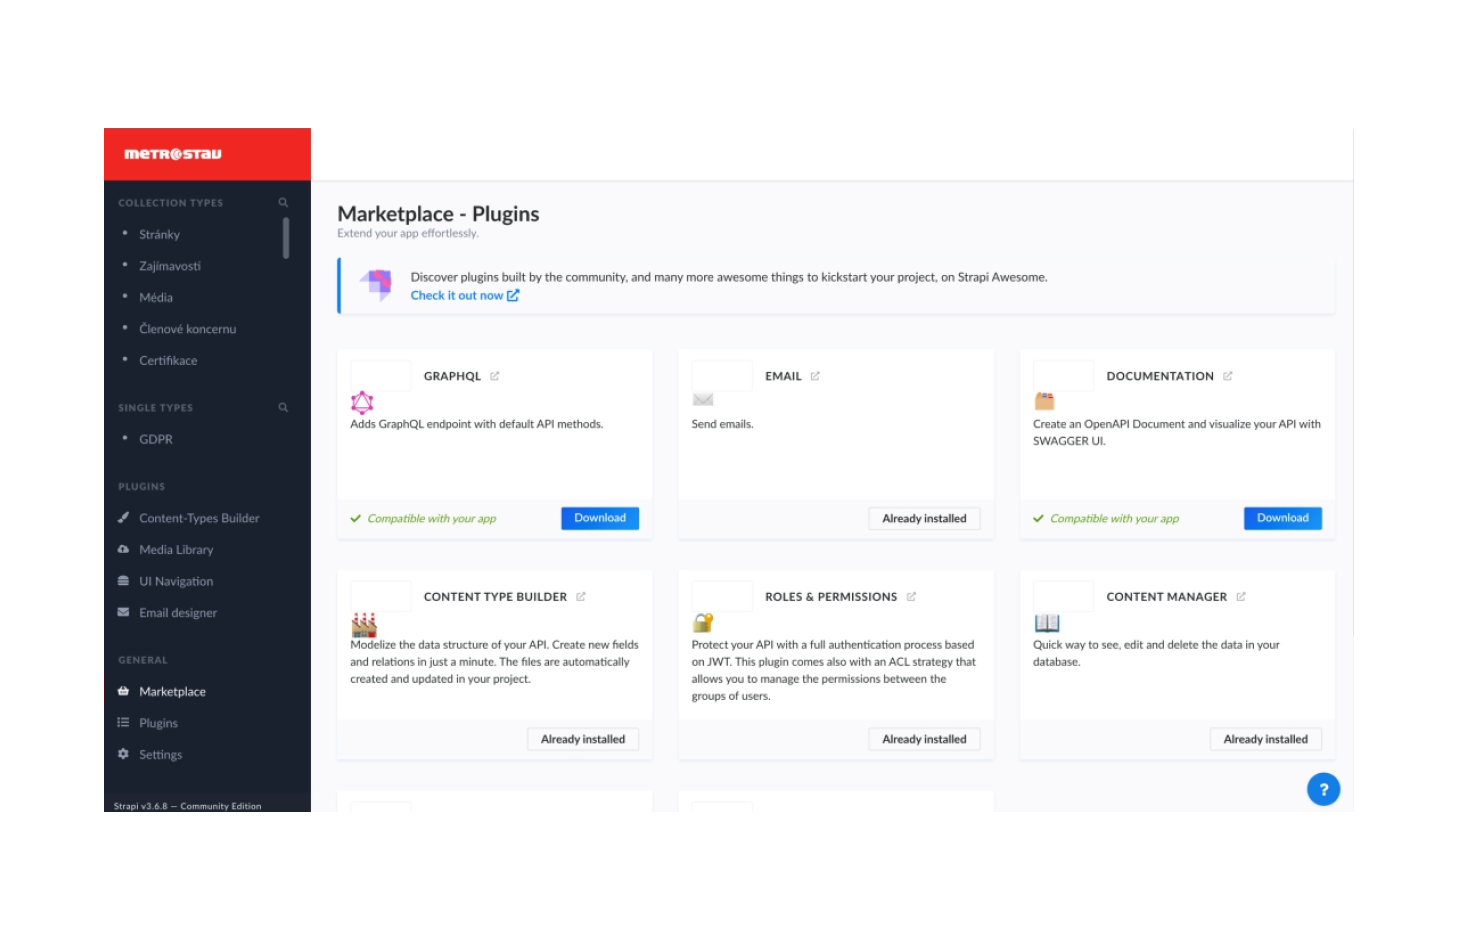Open GDPR single type
This screenshot has height=940, width=1460.
pyautogui.click(x=155, y=439)
